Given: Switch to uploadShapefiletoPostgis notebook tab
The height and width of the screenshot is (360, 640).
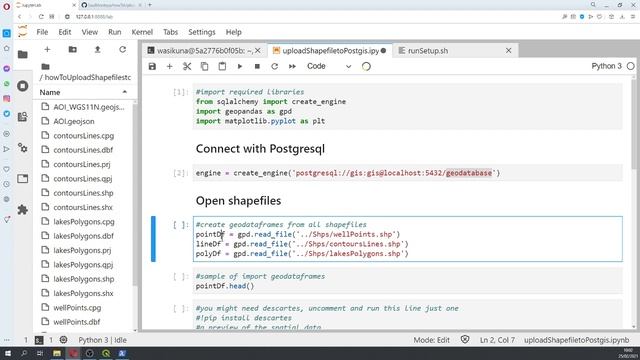Looking at the screenshot, I should click(331, 51).
